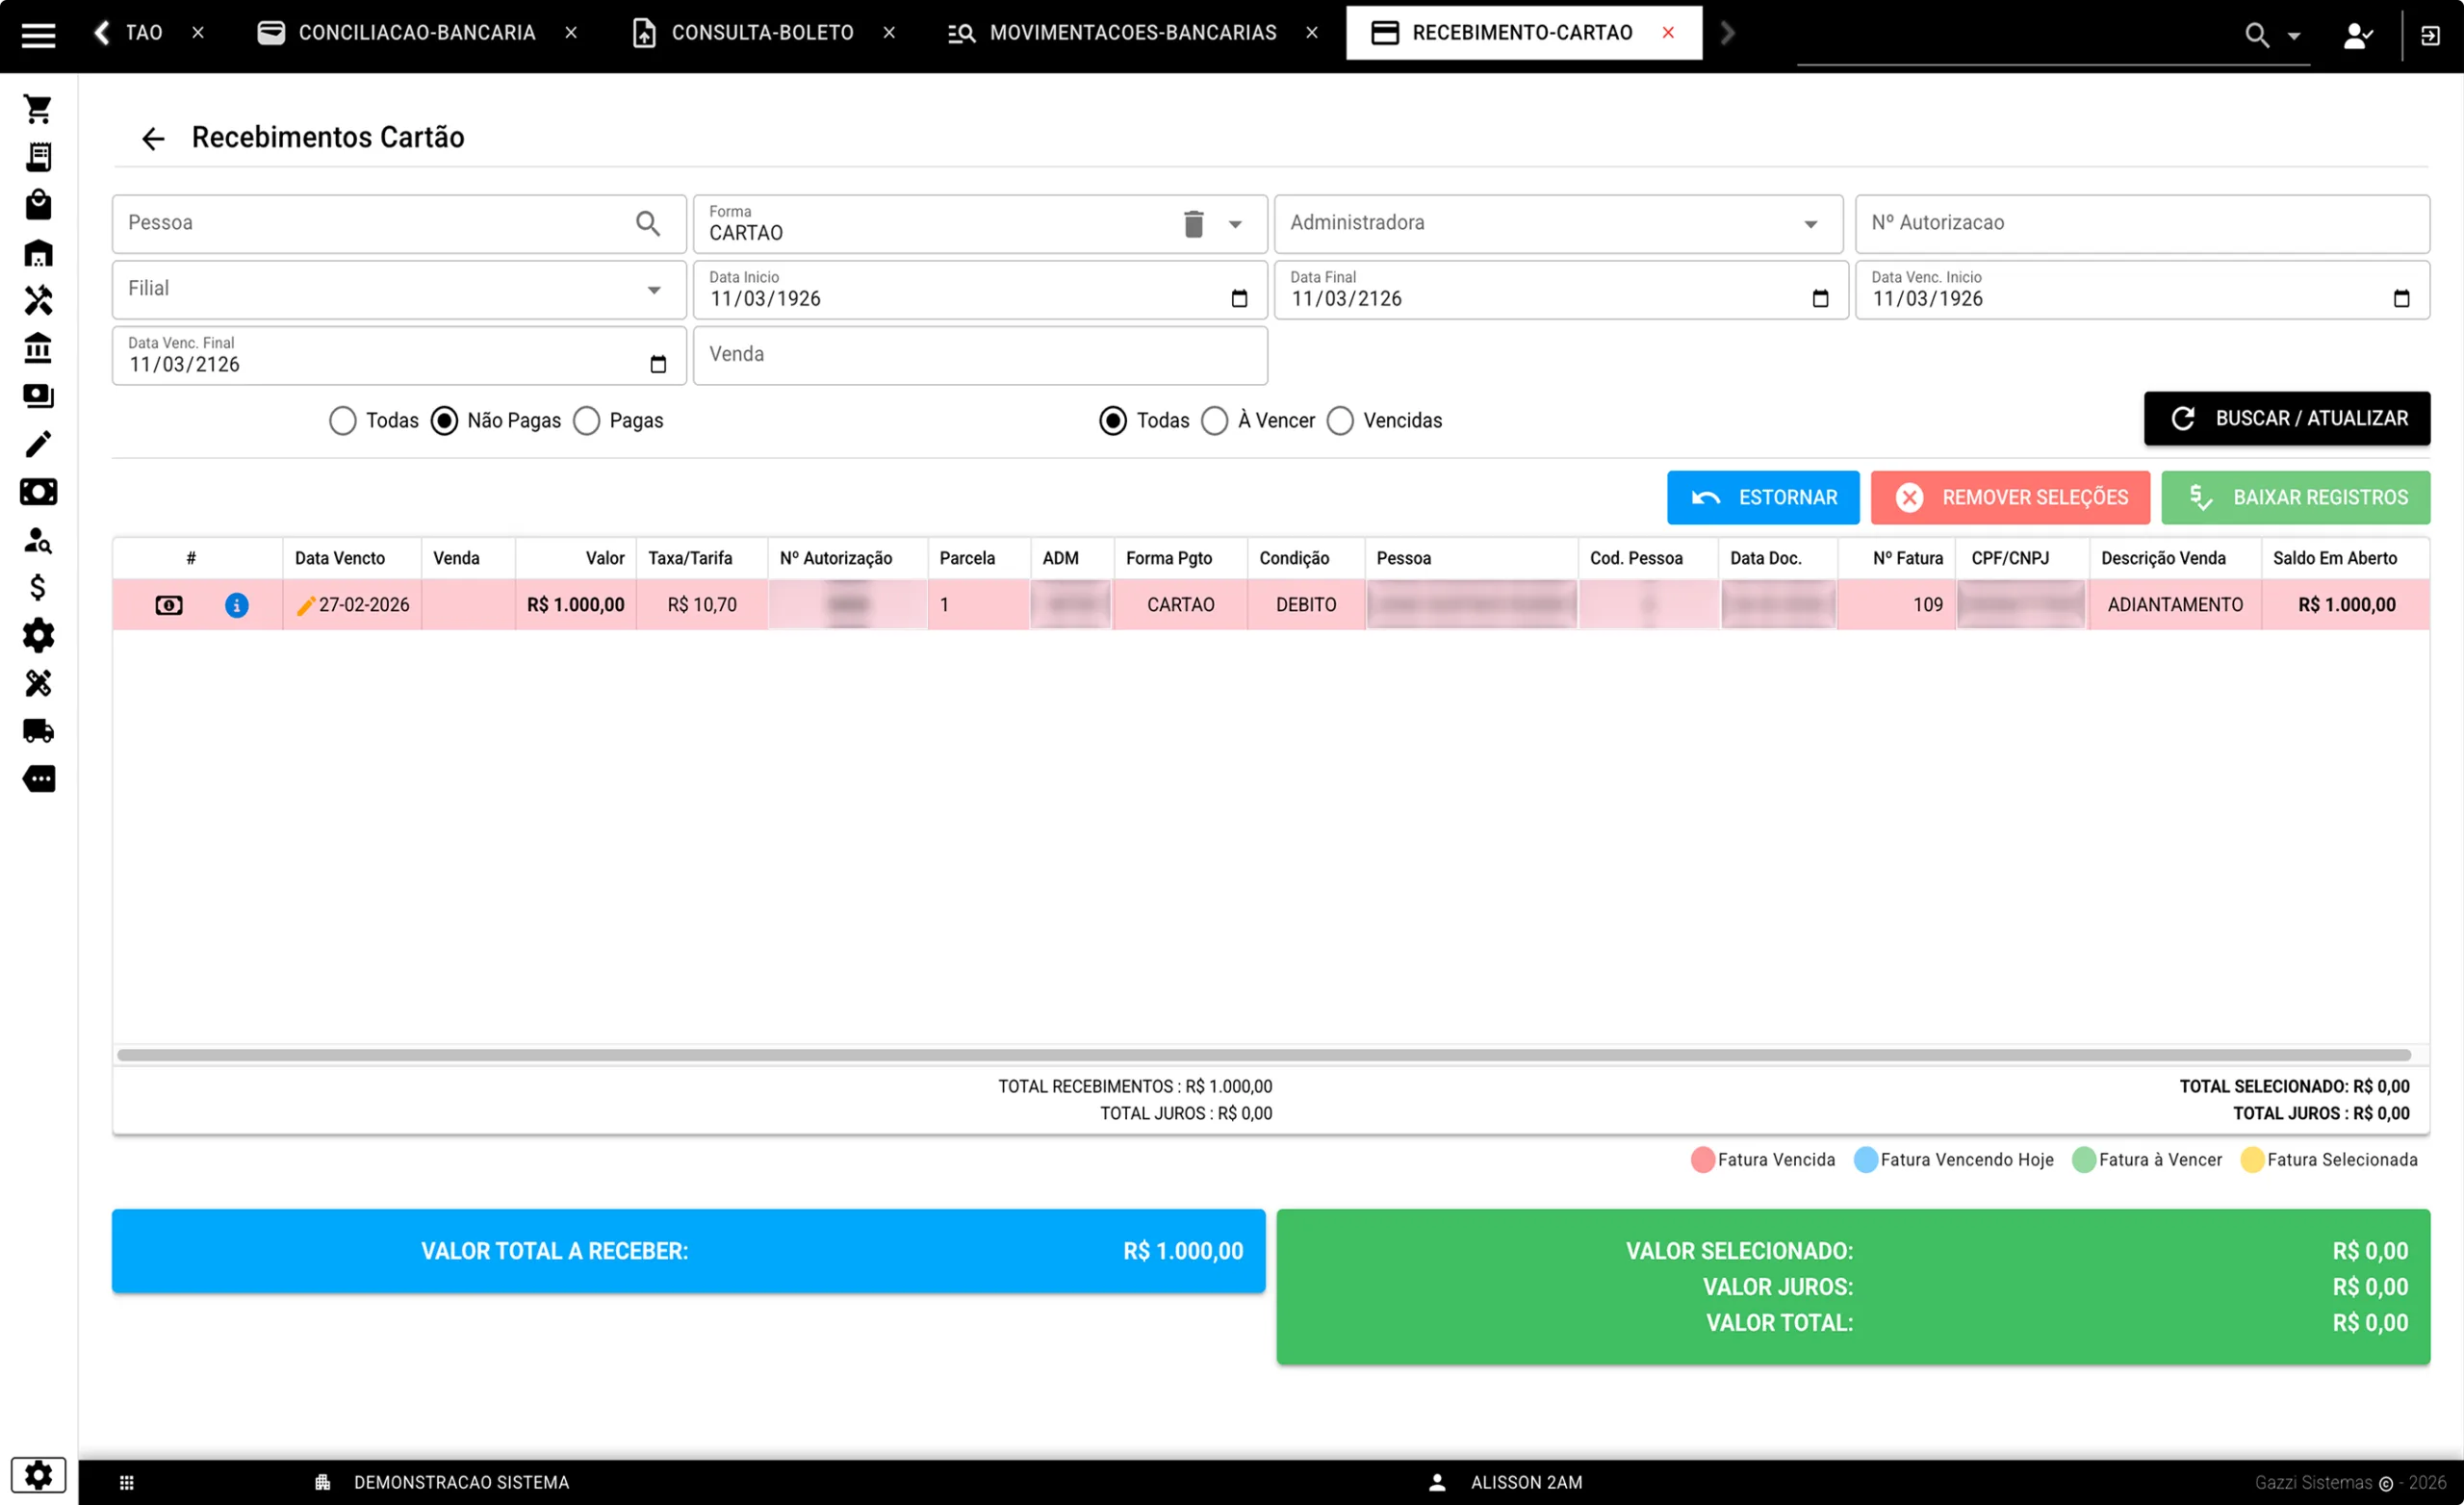This screenshot has width=2464, height=1505.
Task: Expand the Administradora dropdown
Action: (1810, 224)
